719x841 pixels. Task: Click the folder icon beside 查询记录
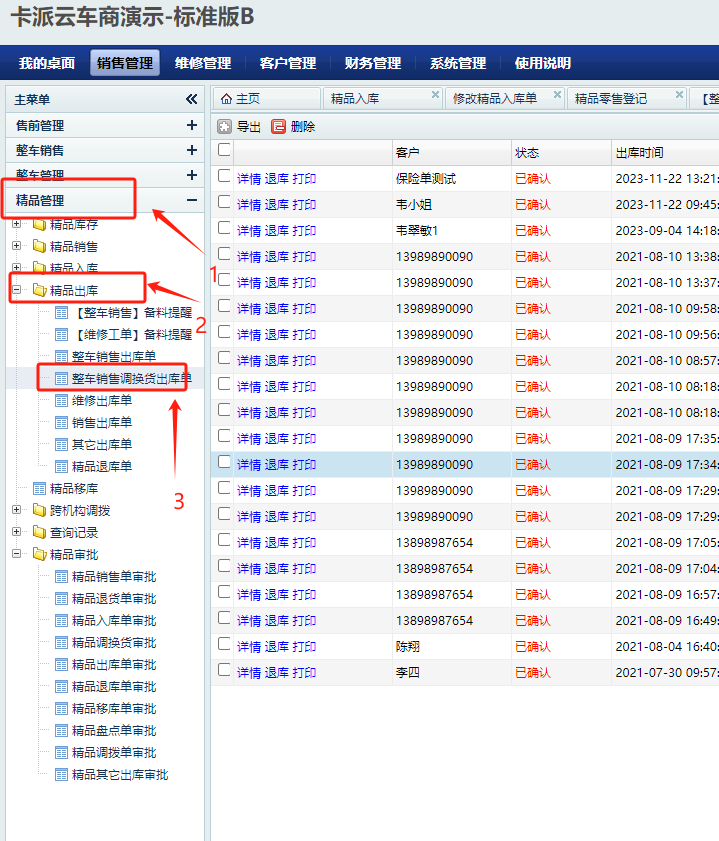[39, 533]
